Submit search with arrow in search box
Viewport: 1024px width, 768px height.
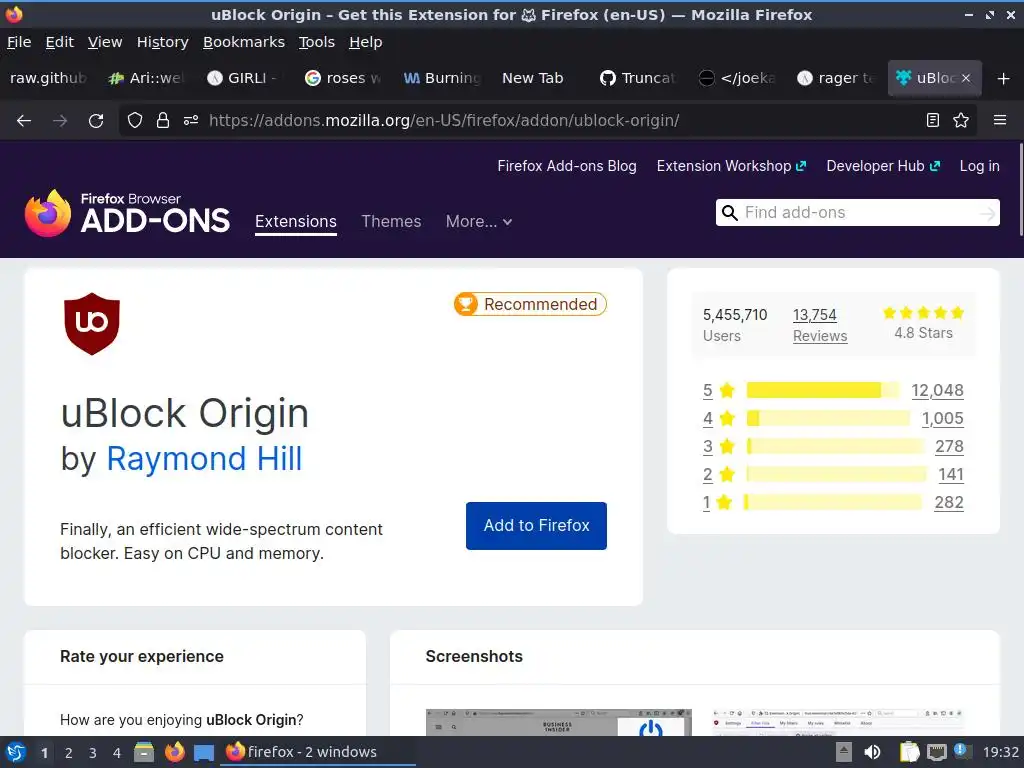pyautogui.click(x=987, y=213)
